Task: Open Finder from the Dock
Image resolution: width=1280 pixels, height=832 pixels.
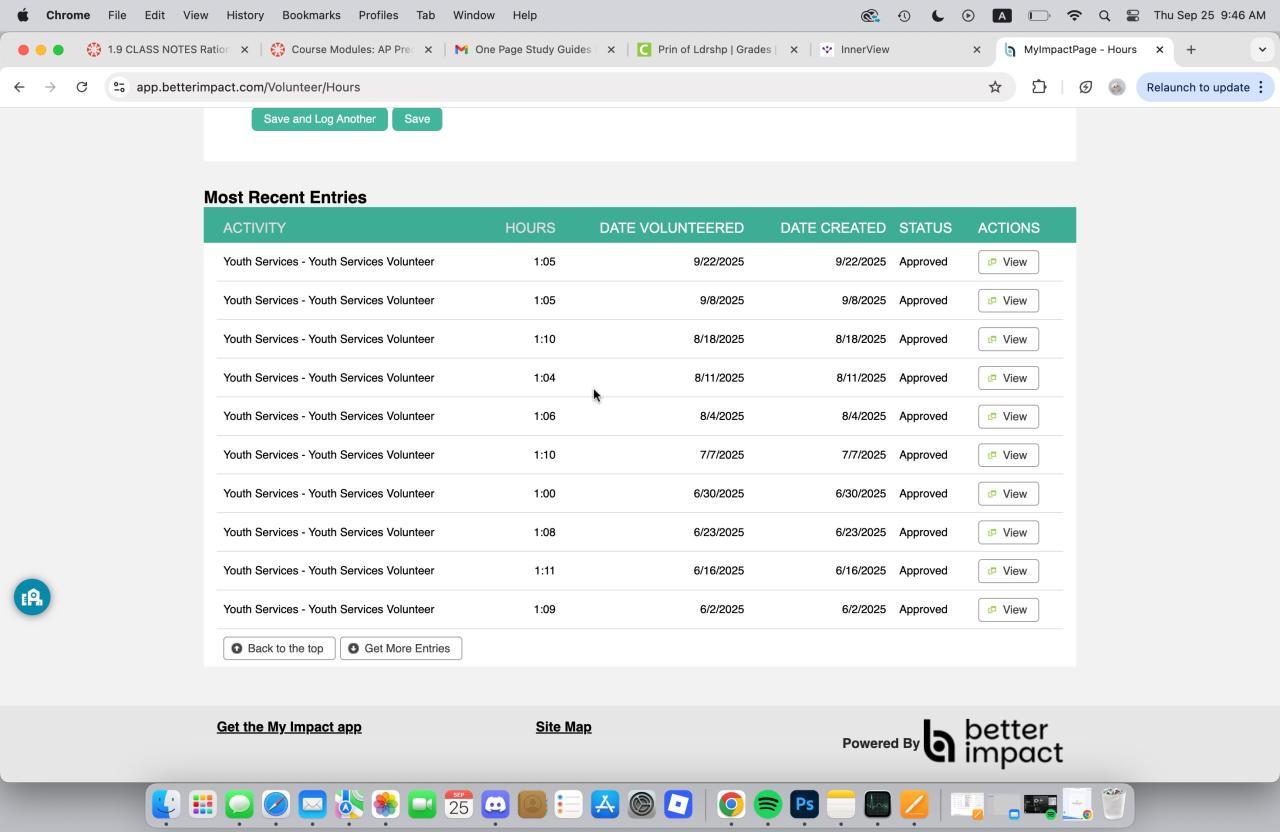Action: 166,804
